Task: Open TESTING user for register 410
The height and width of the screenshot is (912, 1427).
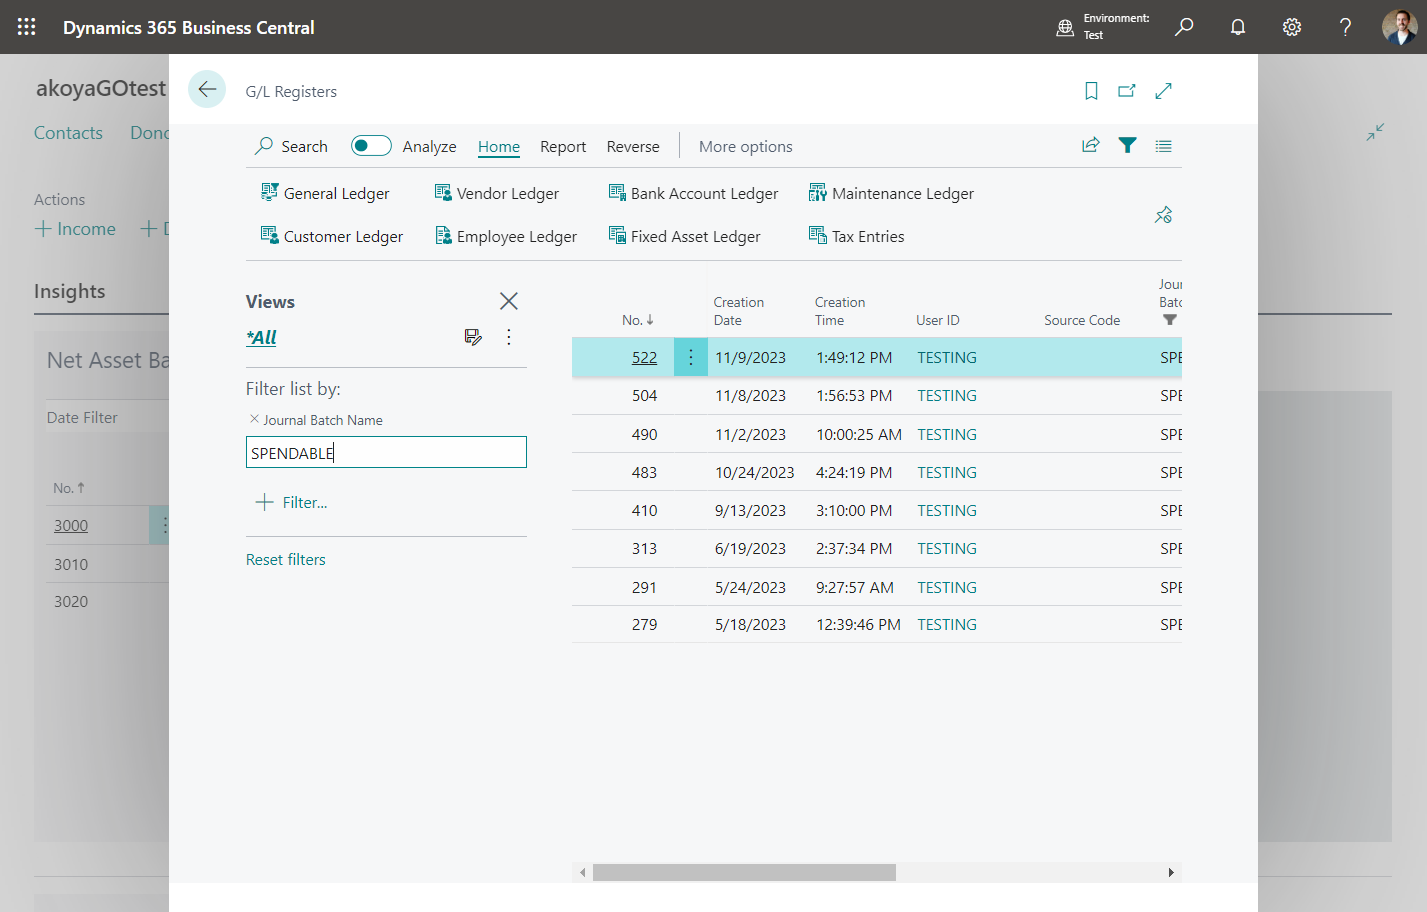Action: 947,510
